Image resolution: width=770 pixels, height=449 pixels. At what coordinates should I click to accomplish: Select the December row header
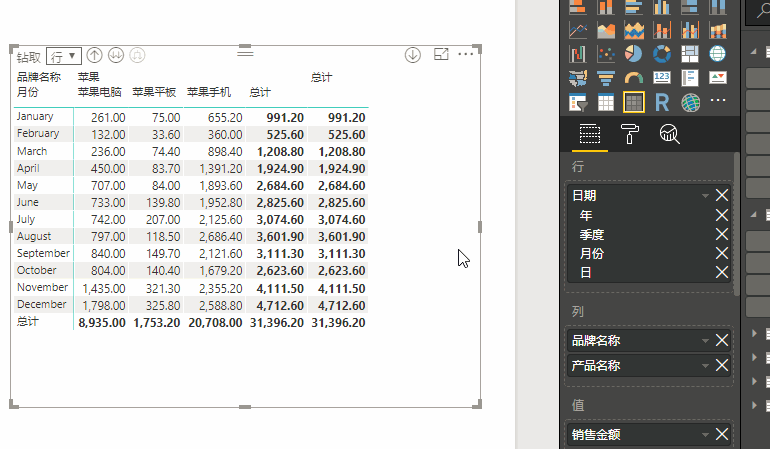[41, 305]
